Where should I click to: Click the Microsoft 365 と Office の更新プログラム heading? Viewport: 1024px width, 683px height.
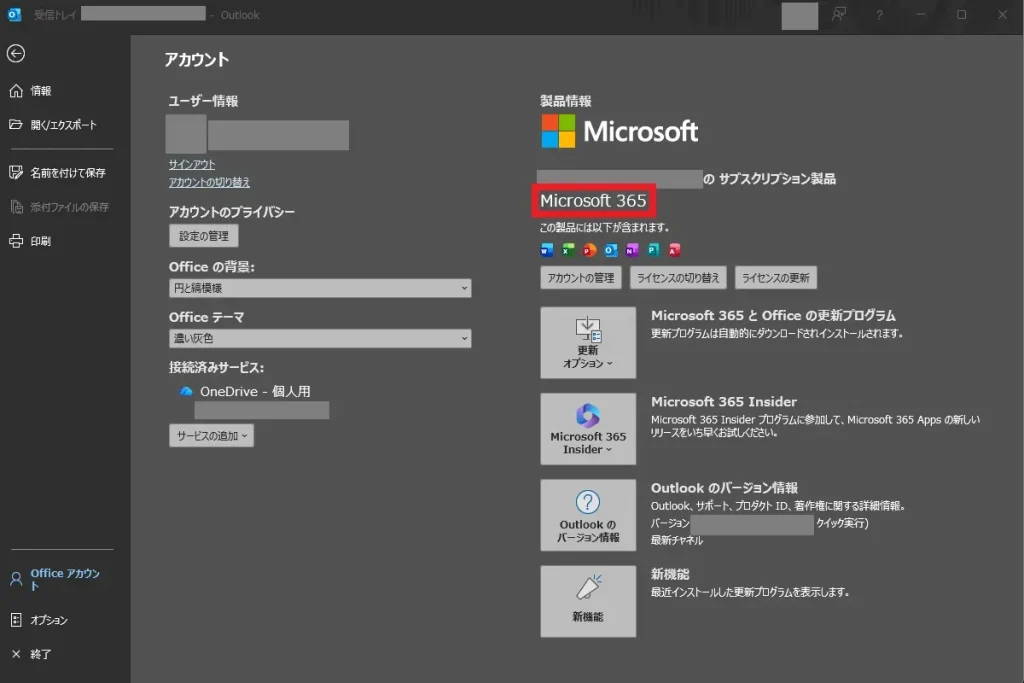point(773,315)
